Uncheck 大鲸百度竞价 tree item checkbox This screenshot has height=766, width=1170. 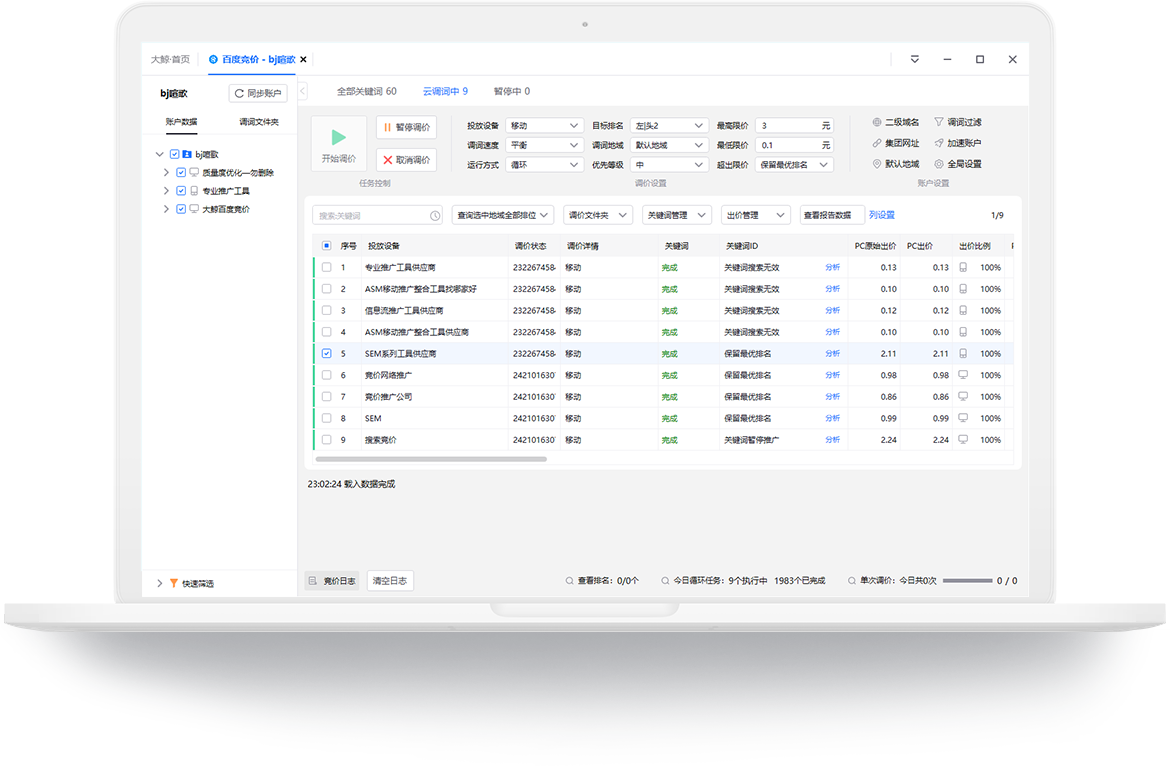pos(181,210)
